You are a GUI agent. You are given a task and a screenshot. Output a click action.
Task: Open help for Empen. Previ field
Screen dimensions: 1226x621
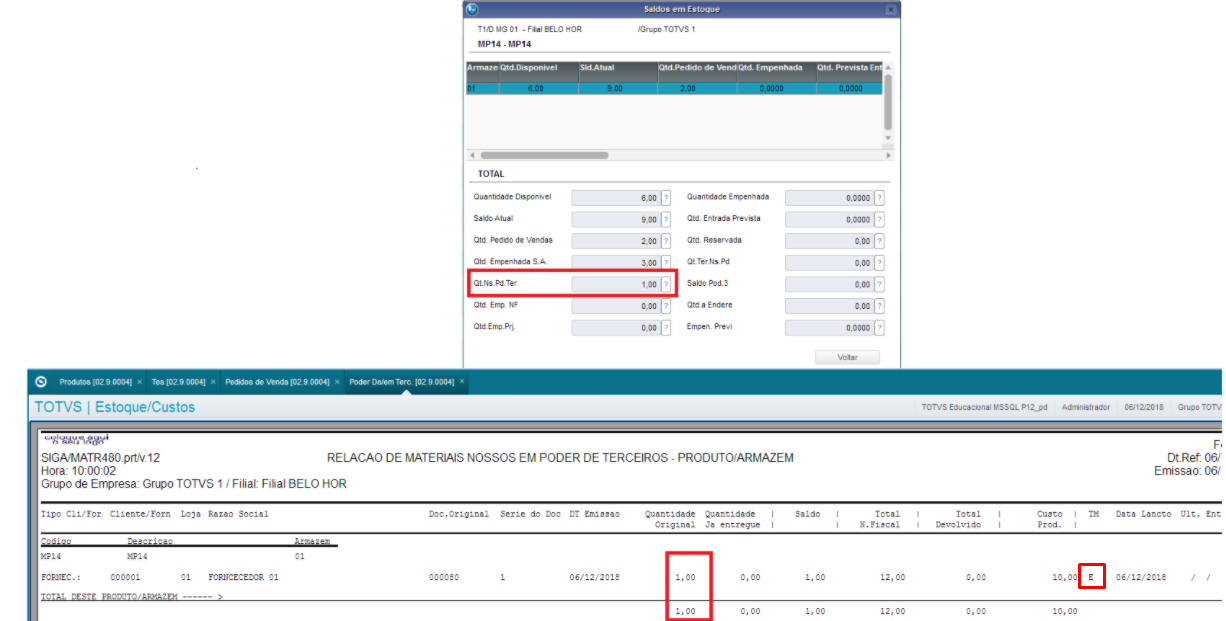880,328
